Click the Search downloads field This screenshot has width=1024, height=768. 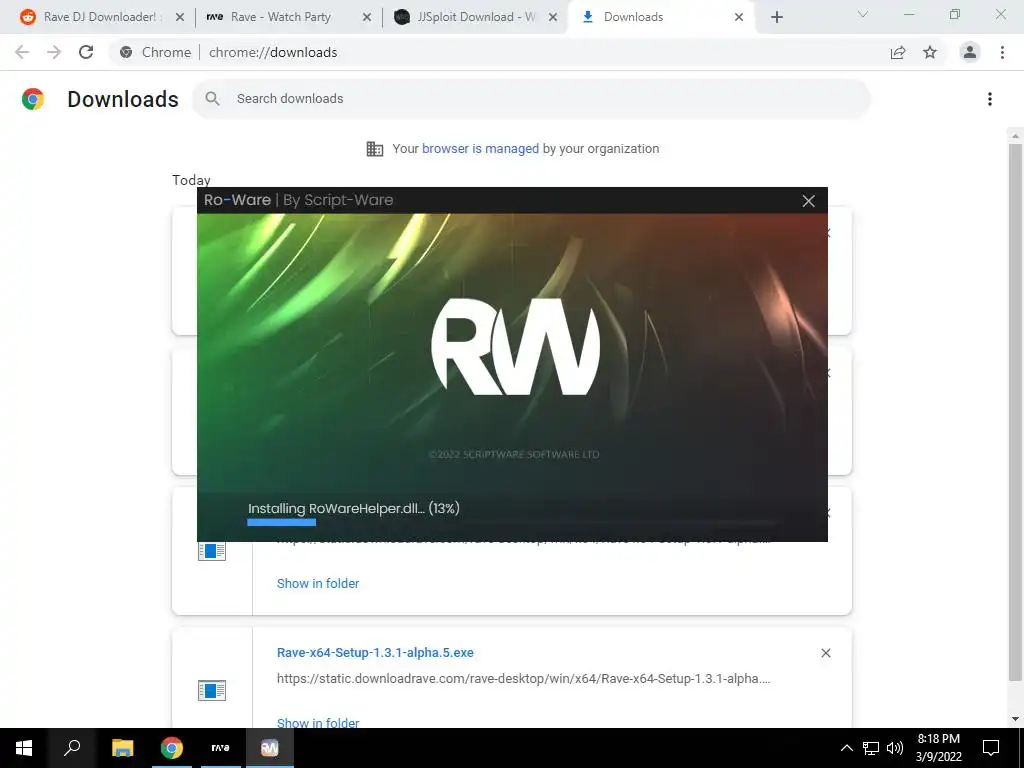click(x=531, y=99)
